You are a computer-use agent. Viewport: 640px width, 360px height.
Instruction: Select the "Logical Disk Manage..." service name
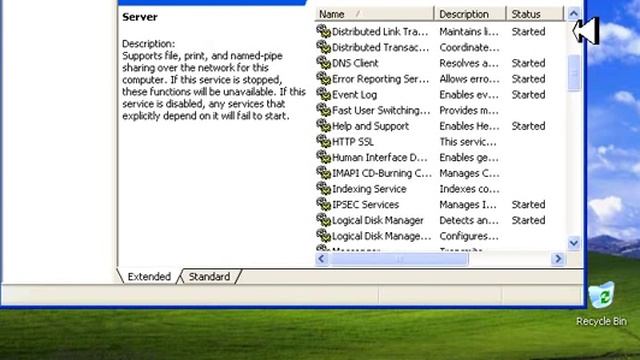[x=381, y=236]
